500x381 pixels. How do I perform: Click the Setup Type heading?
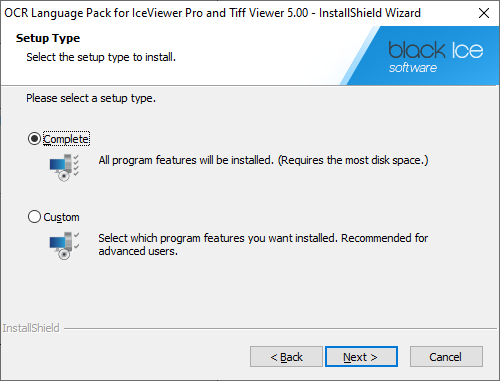coord(48,38)
